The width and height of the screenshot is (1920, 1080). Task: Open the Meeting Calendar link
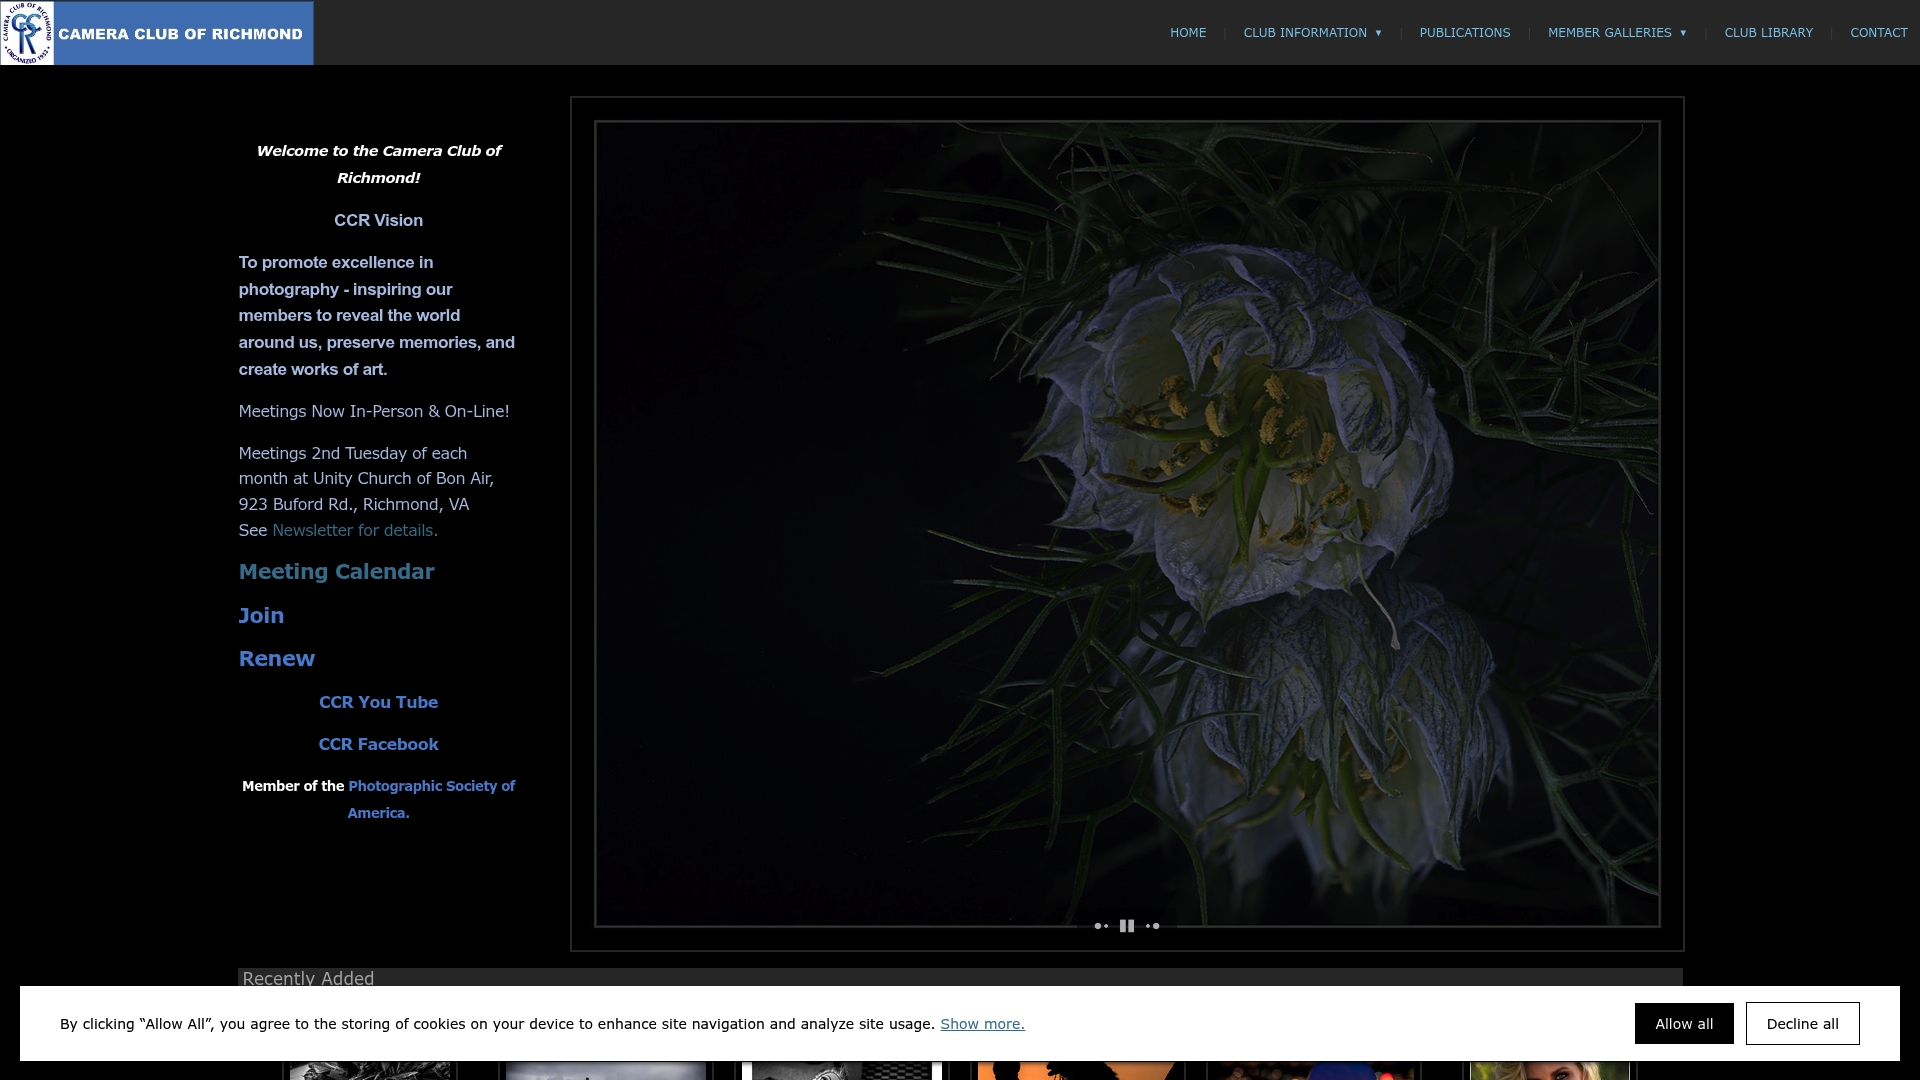pyautogui.click(x=336, y=572)
